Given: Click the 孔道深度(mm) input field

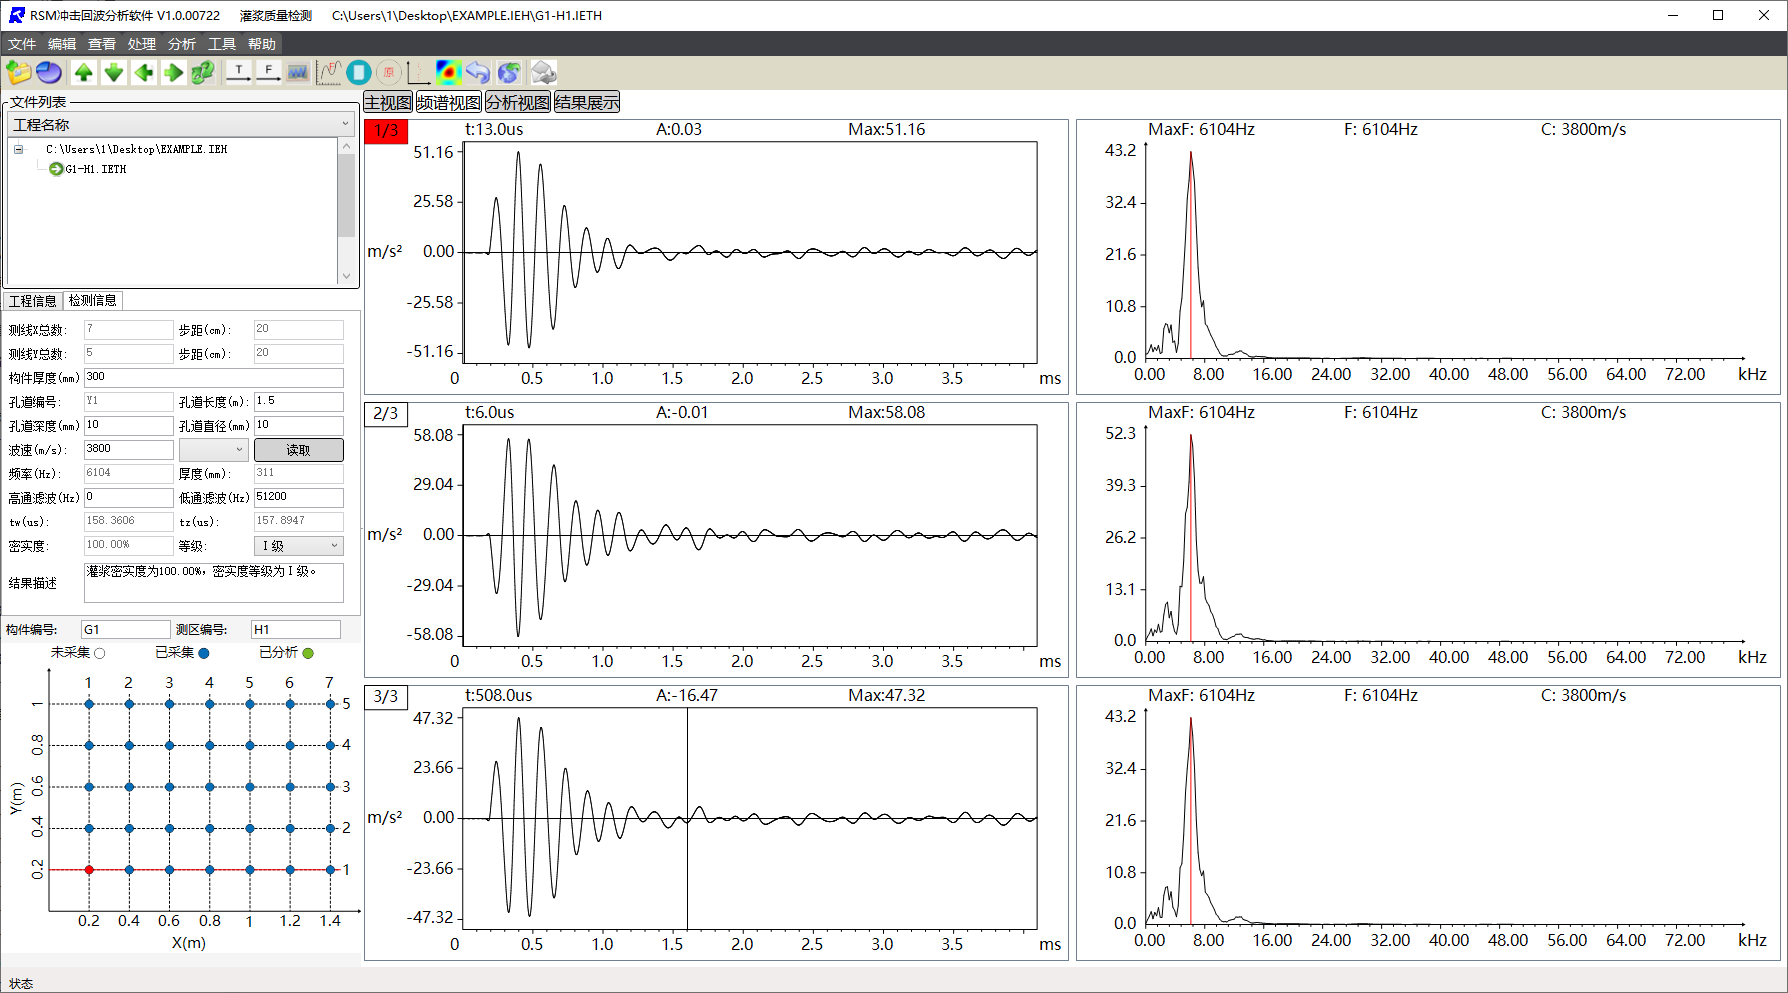Looking at the screenshot, I should click(x=129, y=425).
